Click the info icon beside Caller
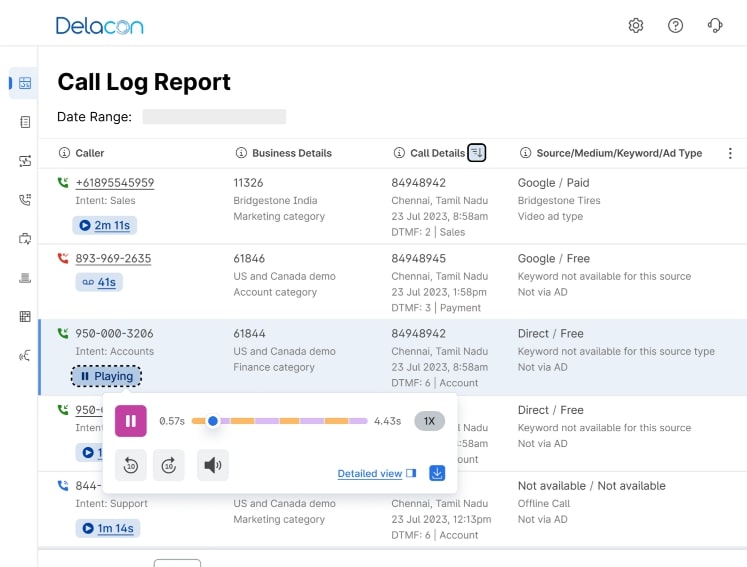Image resolution: width=747 pixels, height=567 pixels. tap(64, 153)
